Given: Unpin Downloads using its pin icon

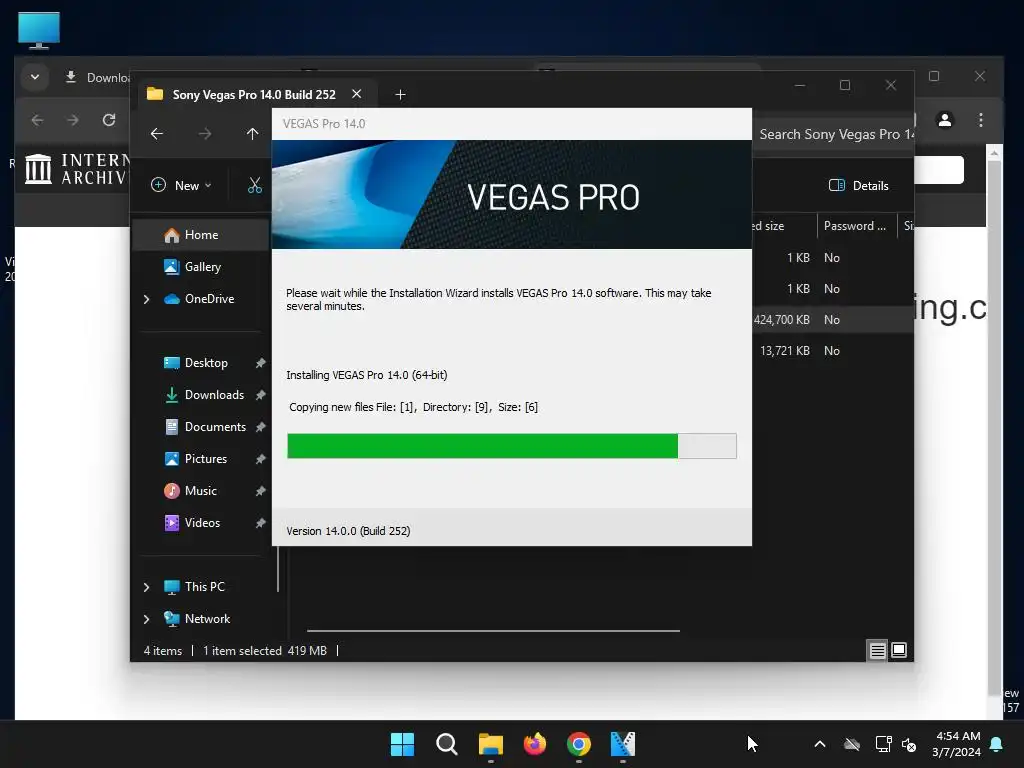Looking at the screenshot, I should pos(261,395).
